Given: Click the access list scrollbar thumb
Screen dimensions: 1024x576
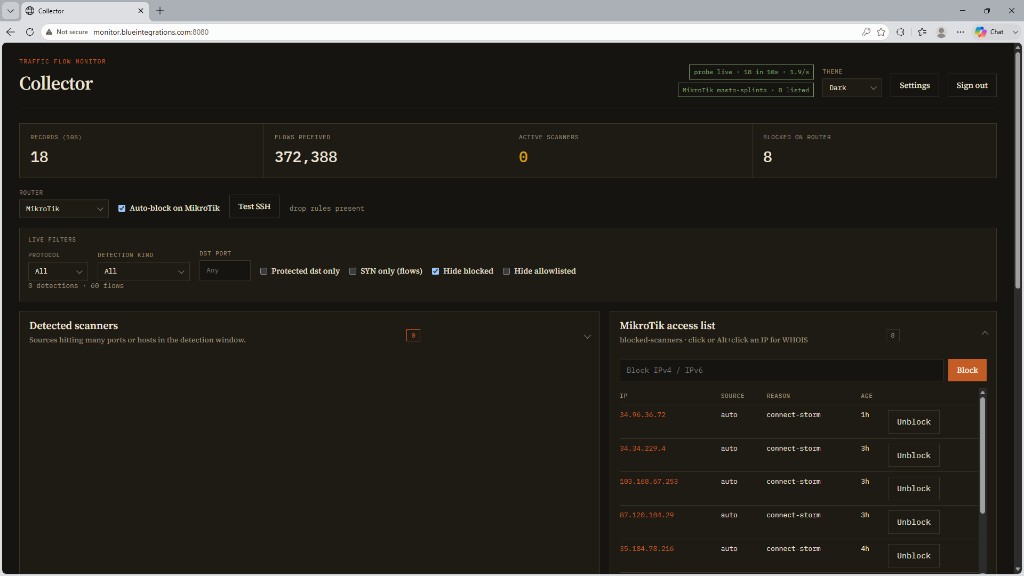Looking at the screenshot, I should coord(982,455).
